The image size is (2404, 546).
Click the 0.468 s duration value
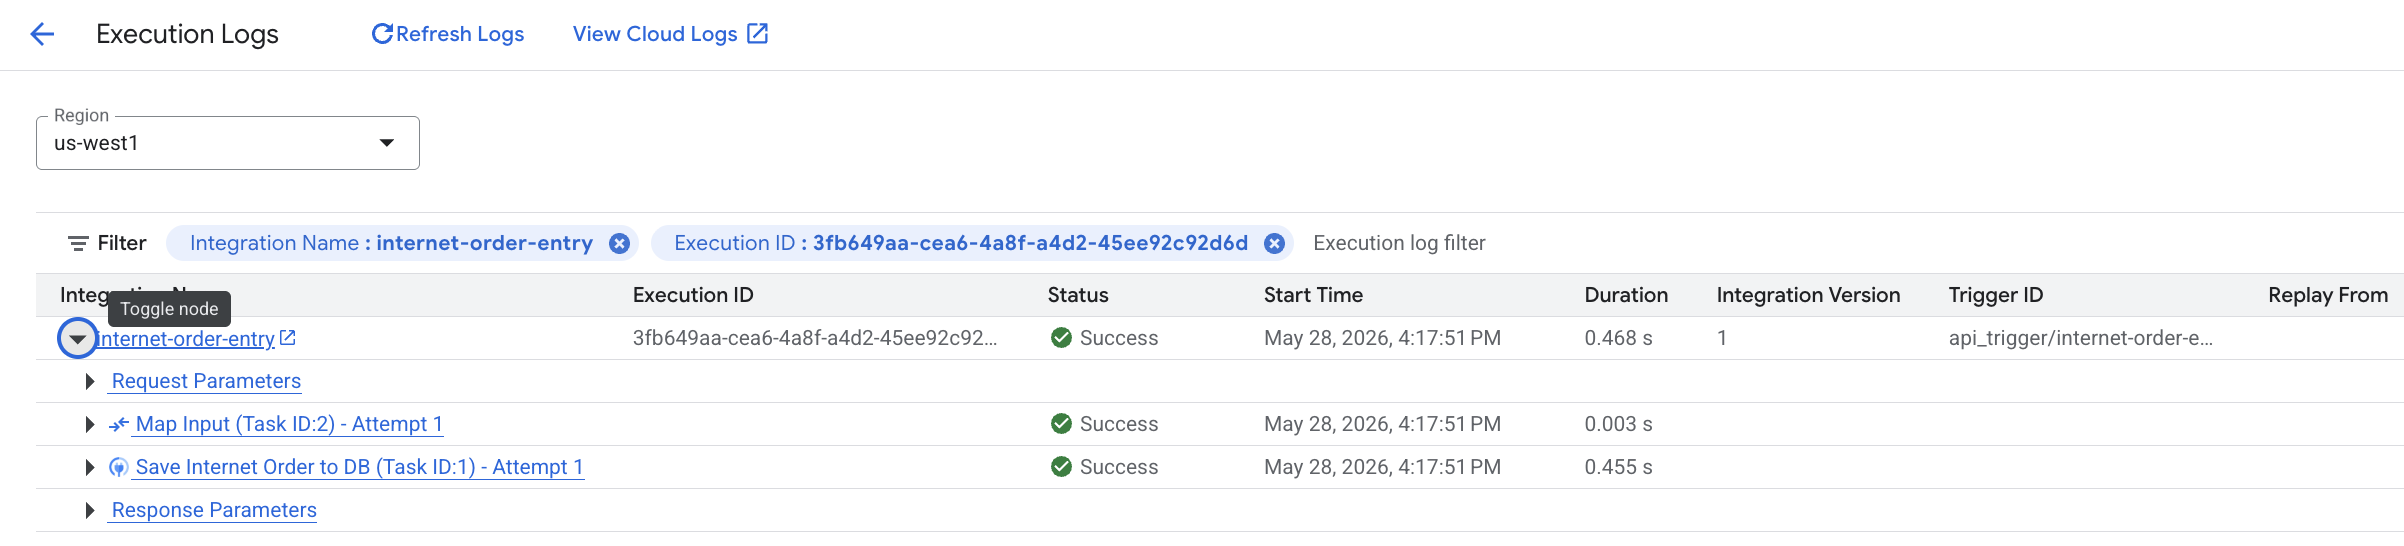[x=1618, y=338]
